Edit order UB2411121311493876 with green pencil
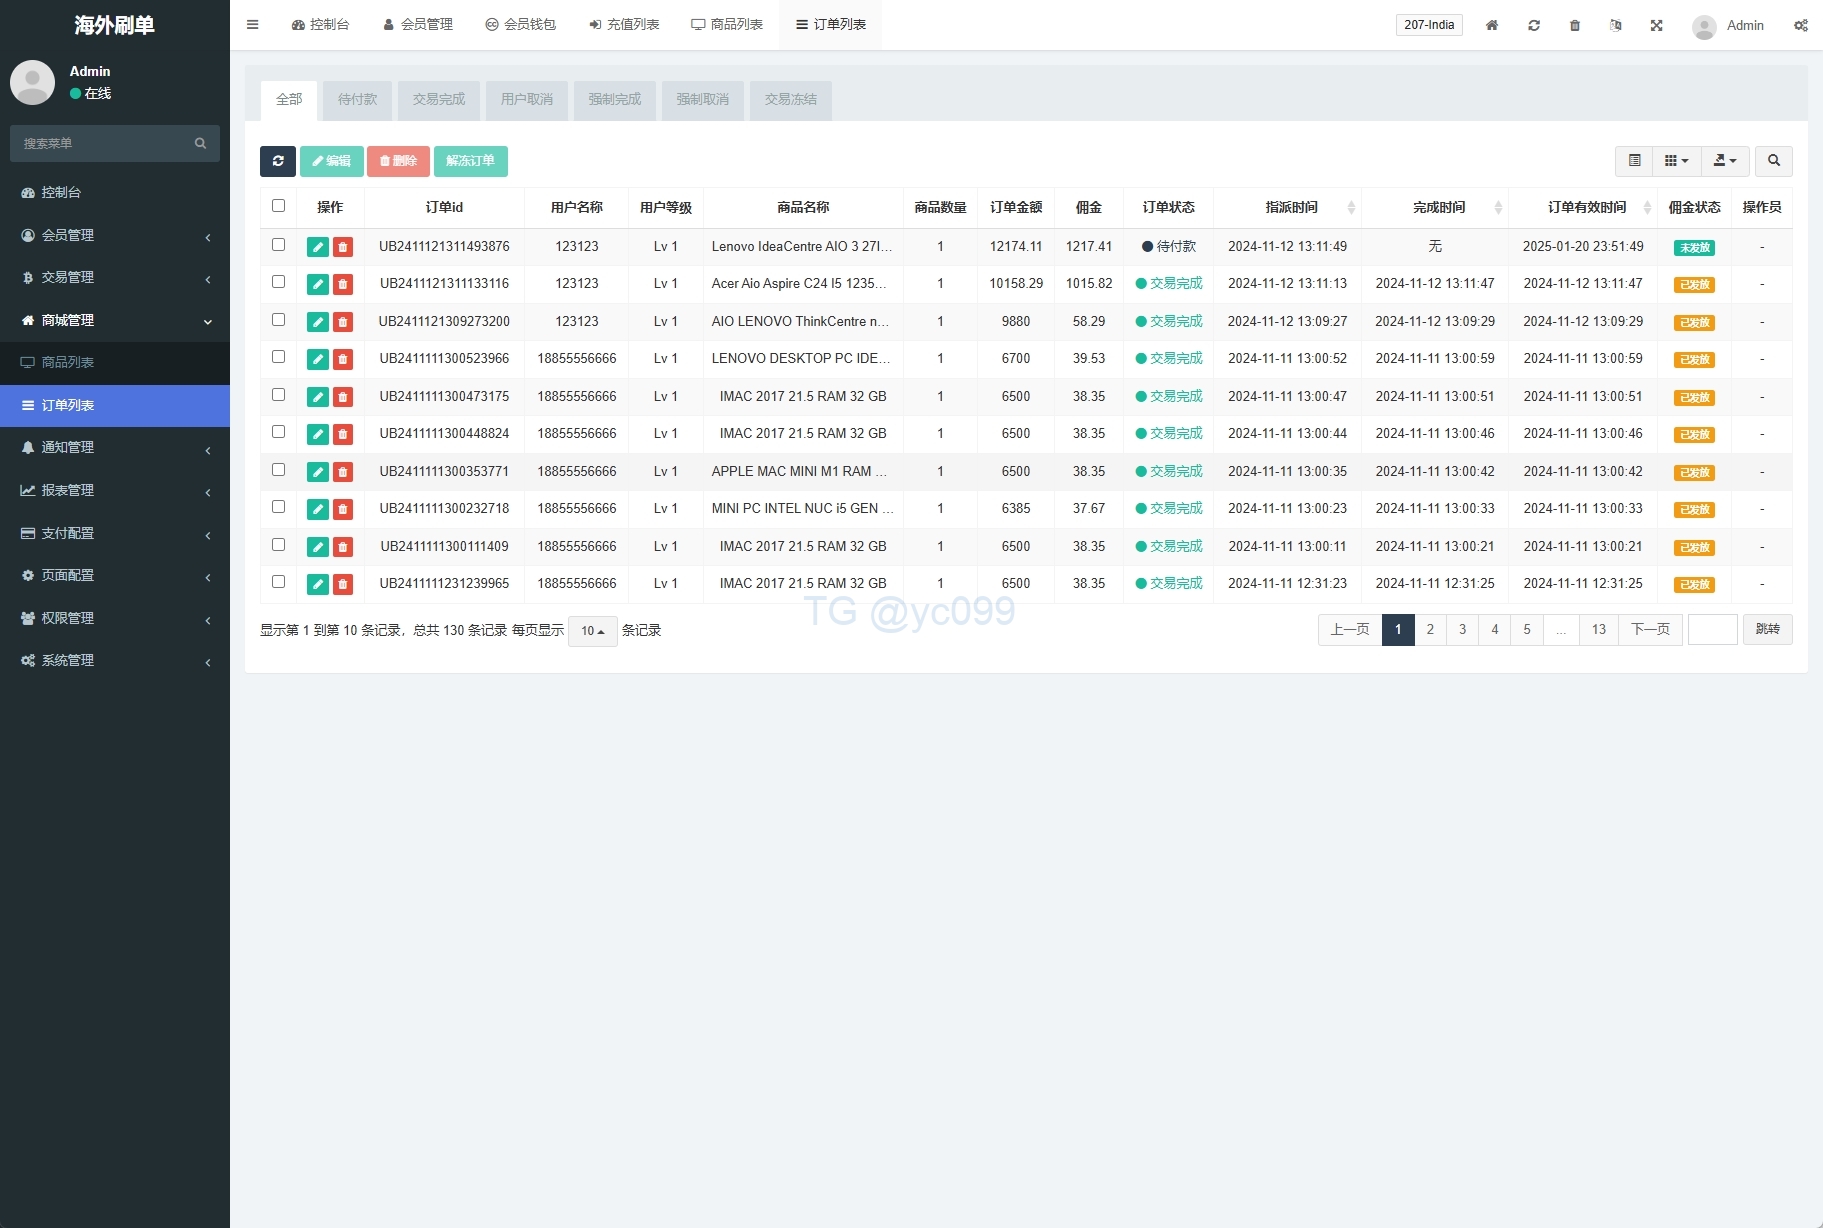Screen dimensions: 1823x1228 318,247
